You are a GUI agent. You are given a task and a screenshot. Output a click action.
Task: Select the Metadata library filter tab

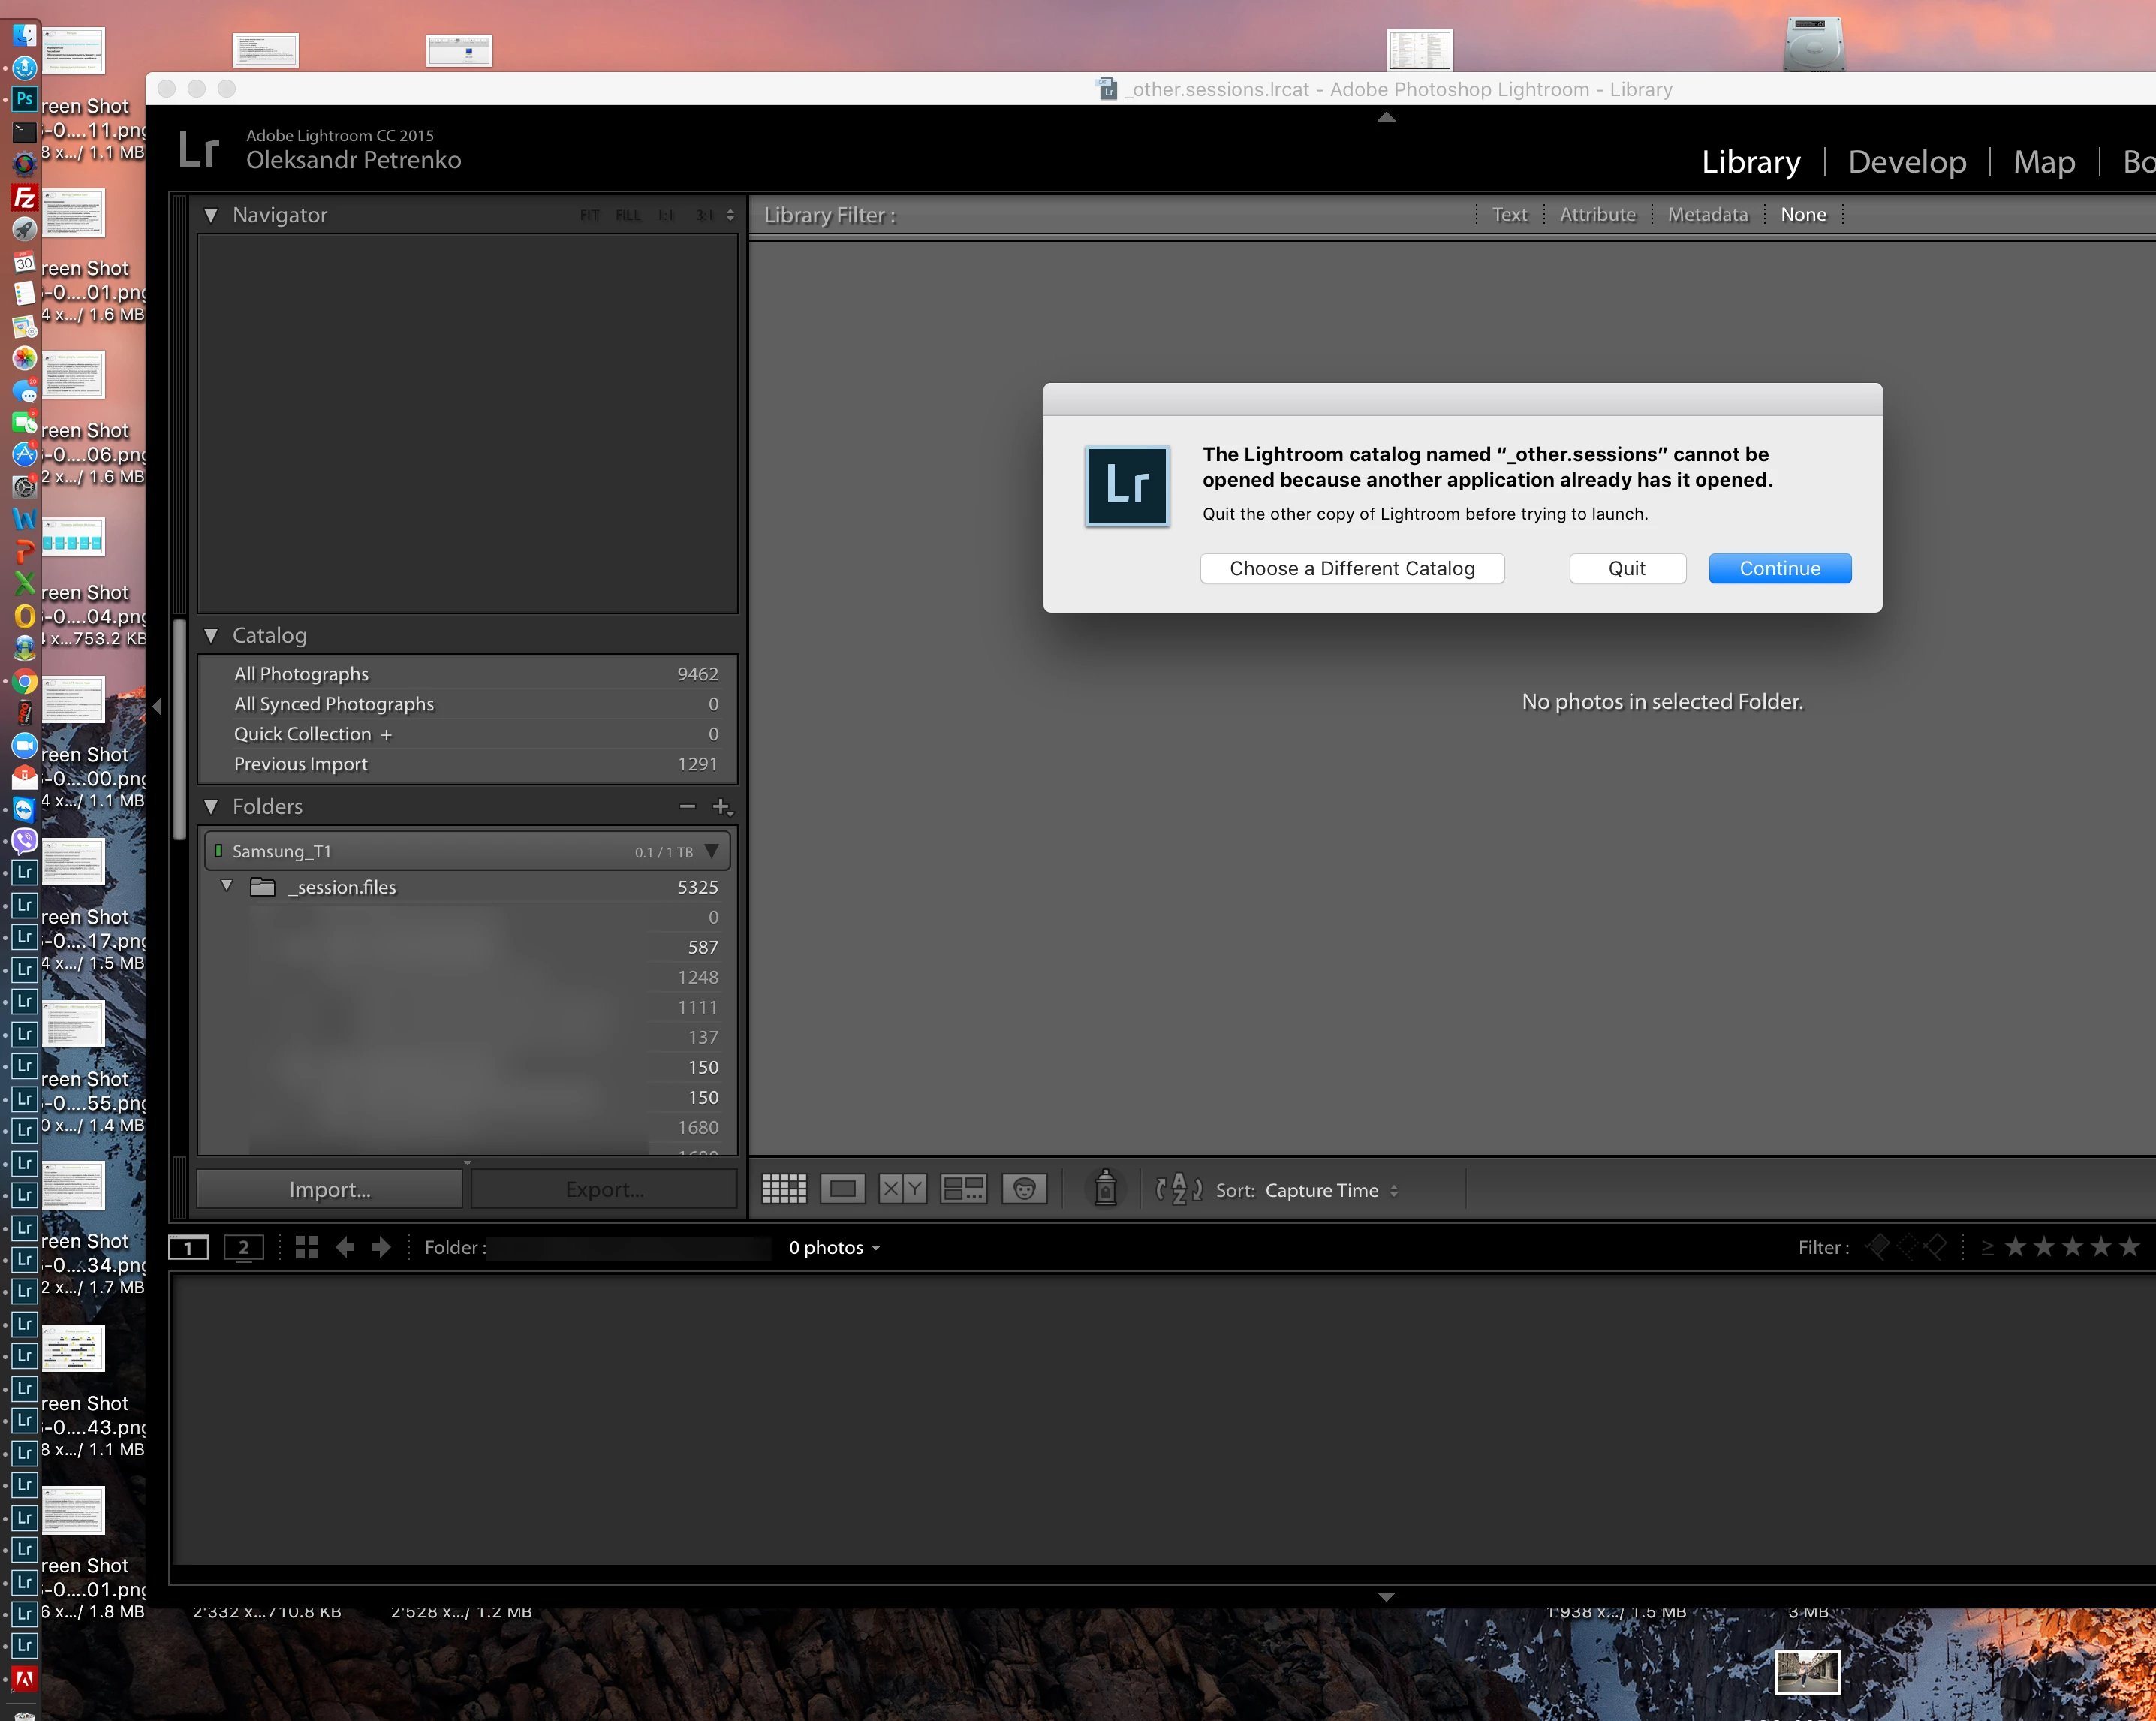point(1707,214)
